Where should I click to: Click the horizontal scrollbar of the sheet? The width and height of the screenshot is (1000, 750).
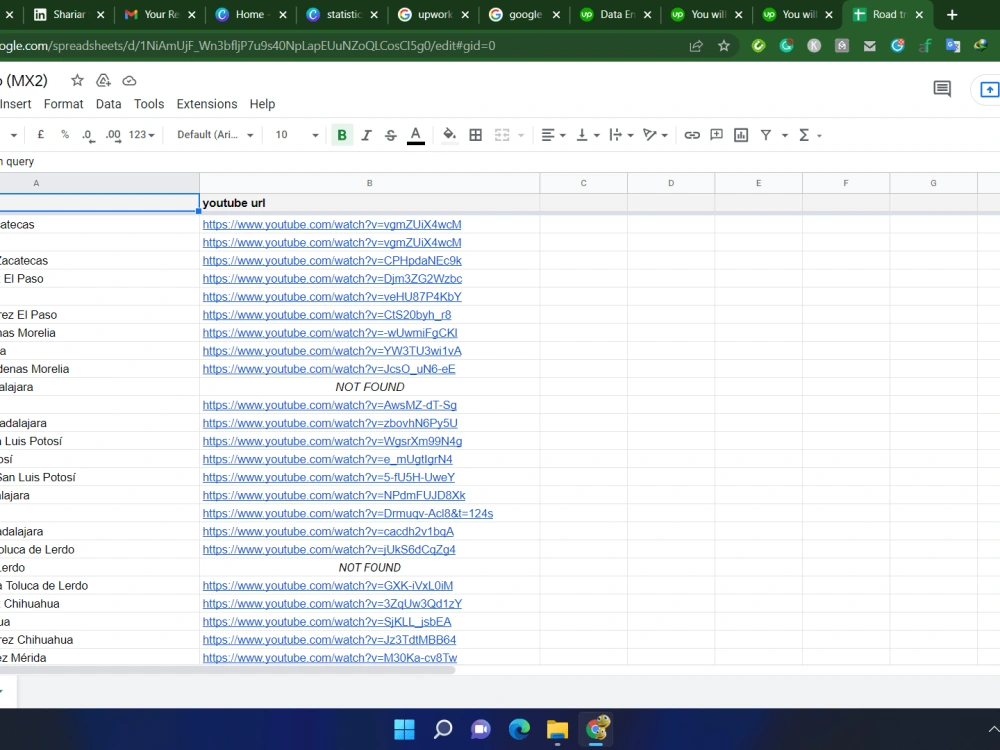click(x=228, y=670)
